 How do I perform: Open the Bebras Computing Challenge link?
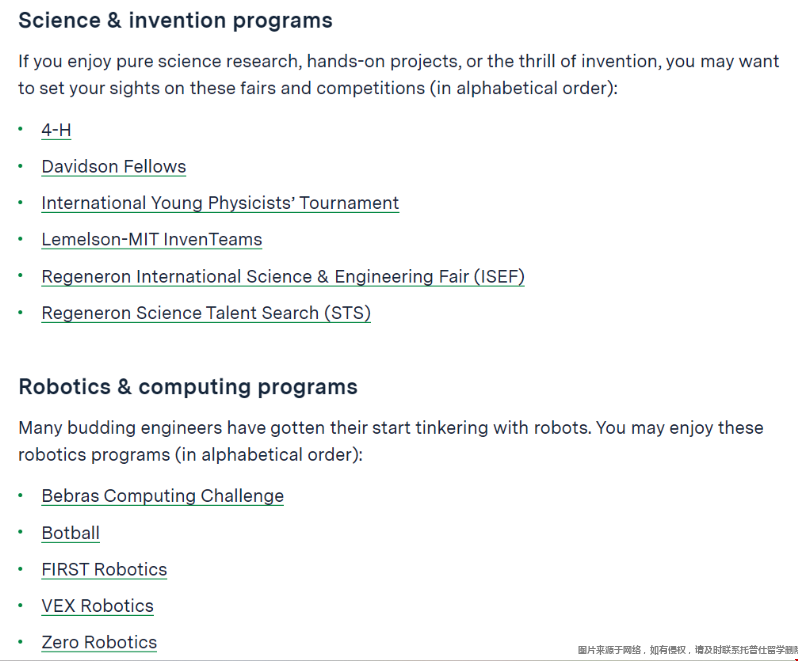click(x=162, y=496)
